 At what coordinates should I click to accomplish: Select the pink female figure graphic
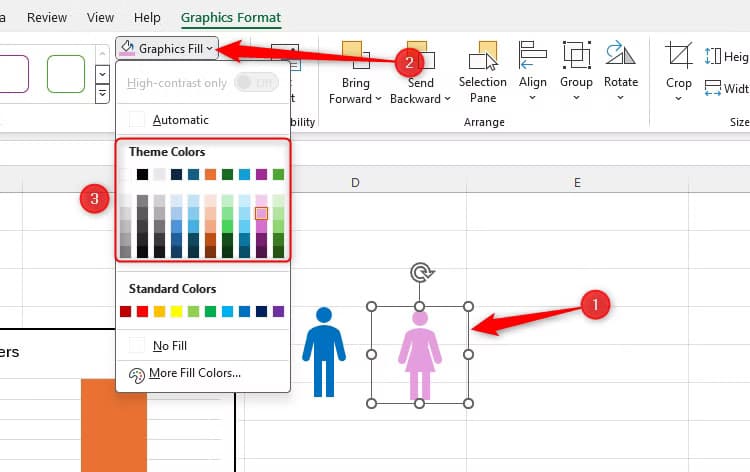pos(419,355)
